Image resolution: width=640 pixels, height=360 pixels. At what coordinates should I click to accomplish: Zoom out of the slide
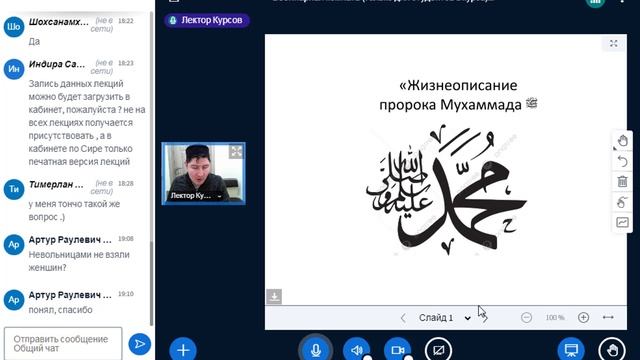[527, 318]
